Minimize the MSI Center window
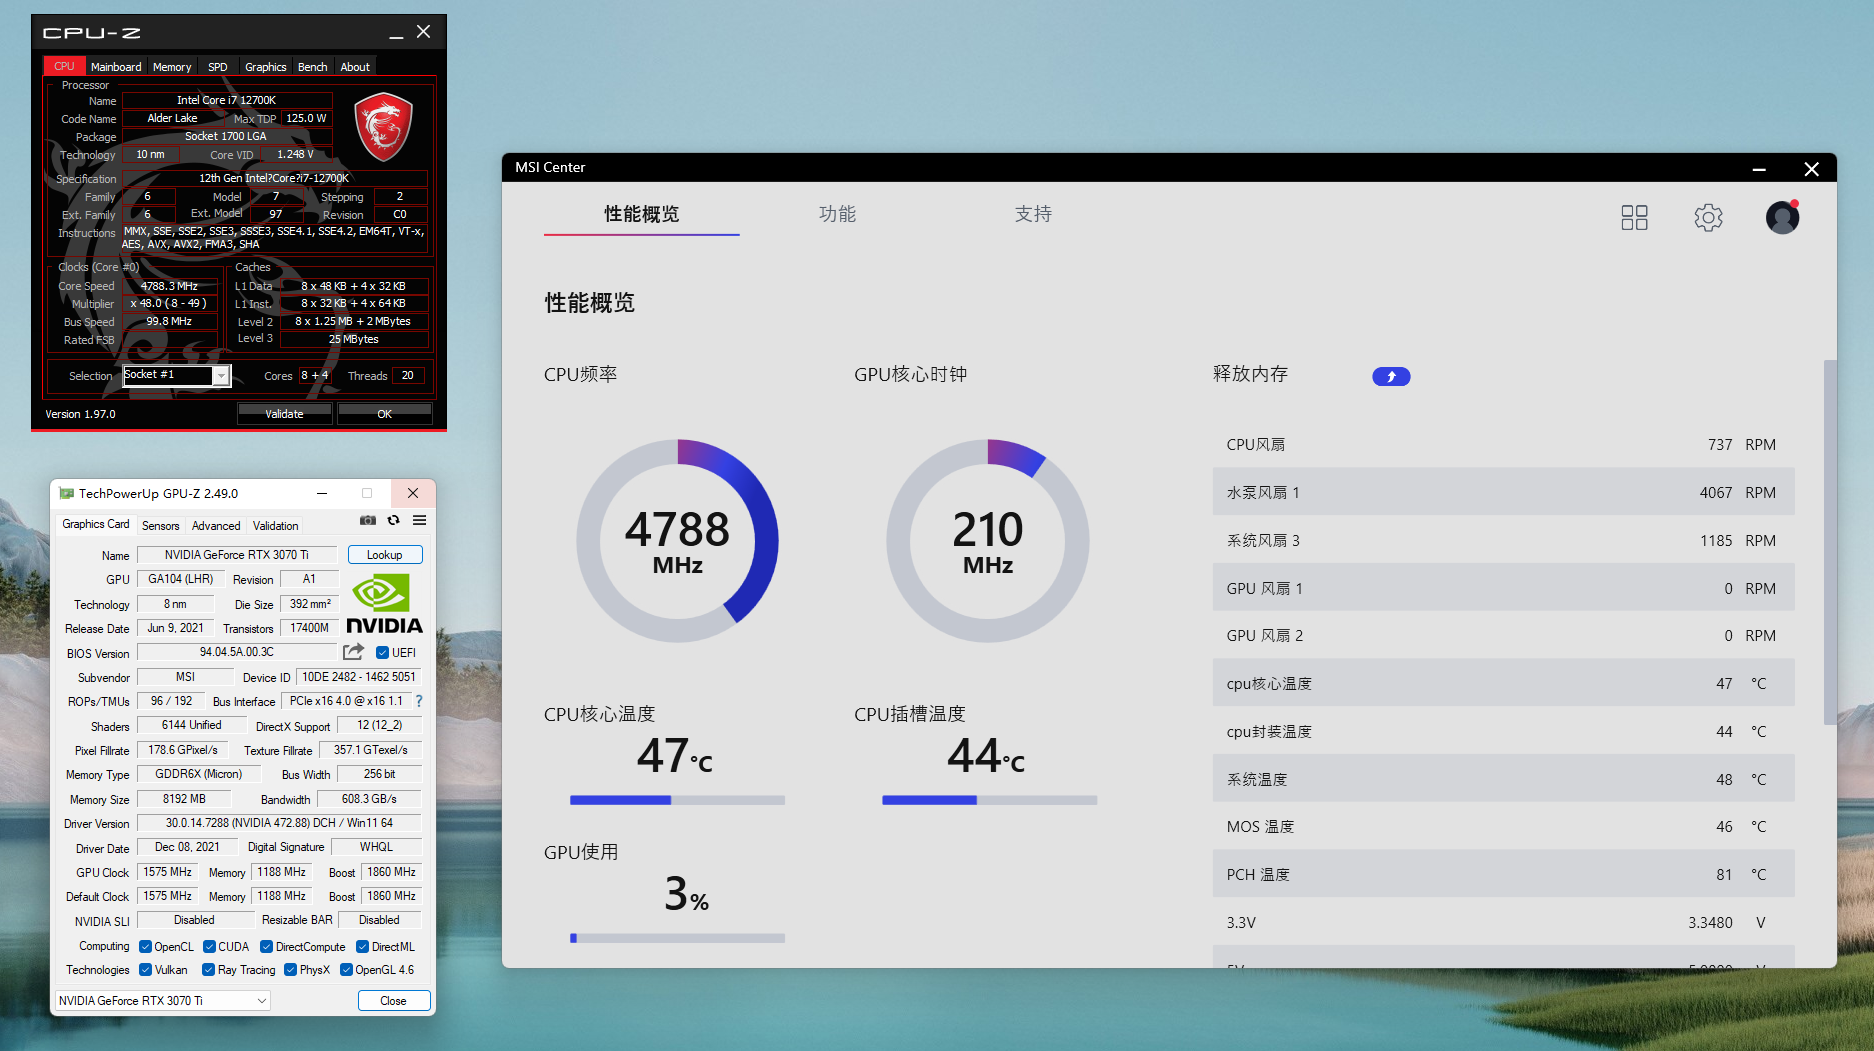Viewport: 1874px width, 1051px height. [x=1759, y=169]
